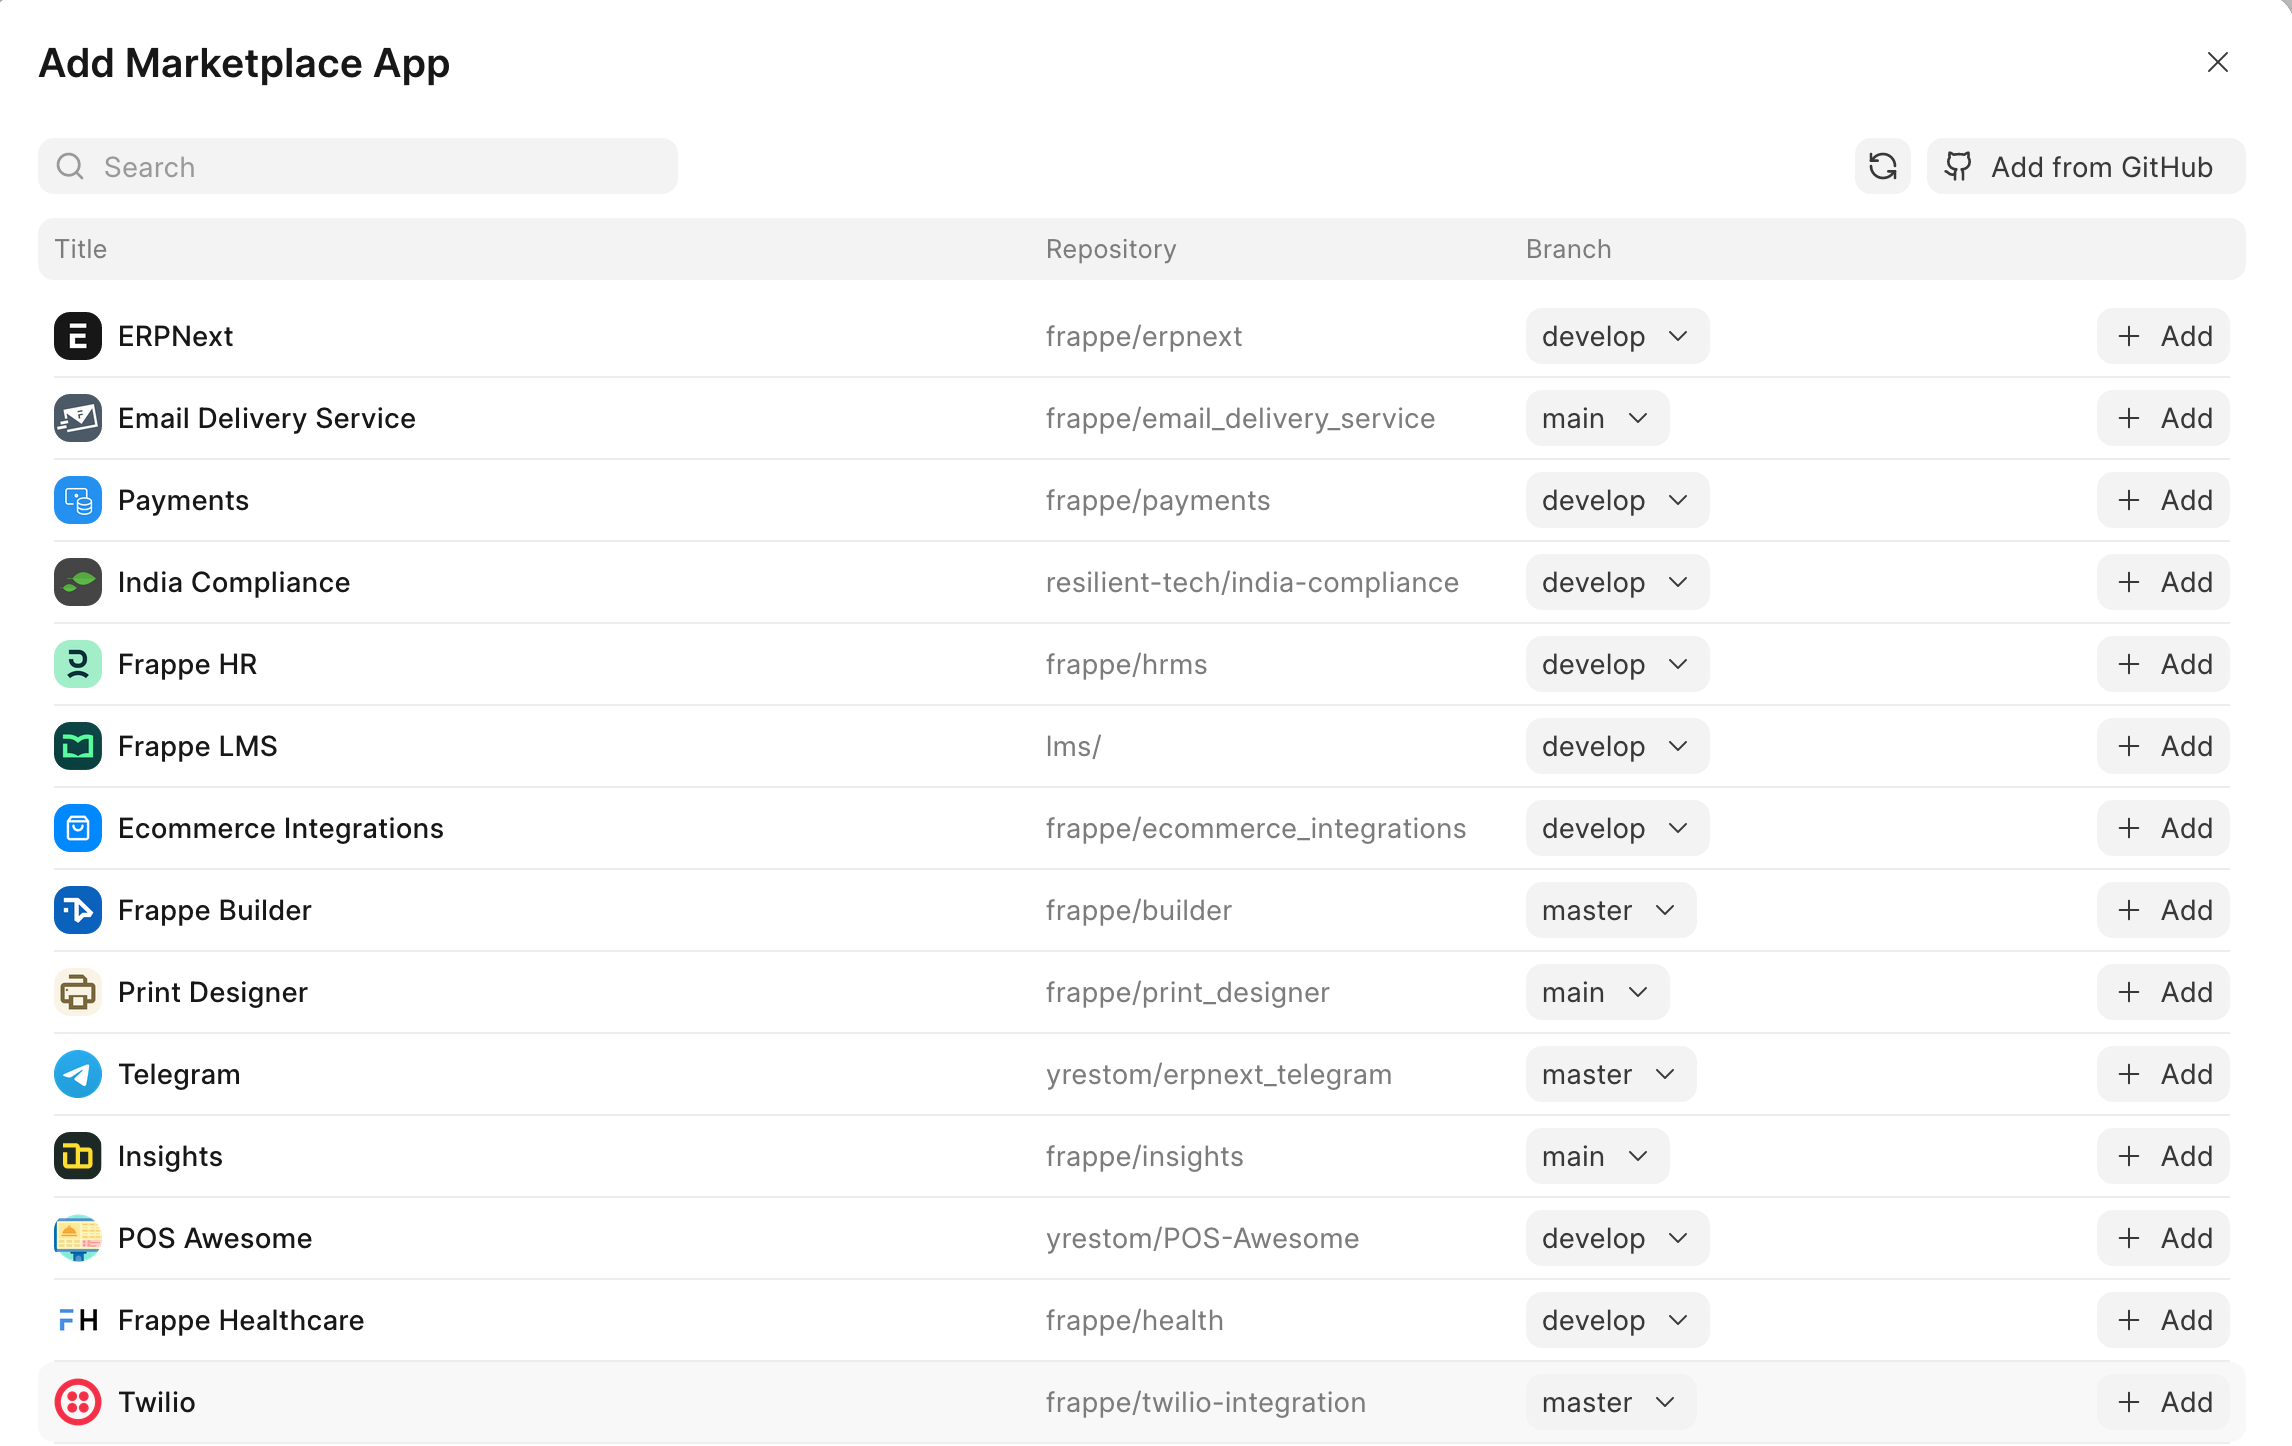
Task: Click the Email Delivery Service envelope icon
Action: [x=78, y=418]
